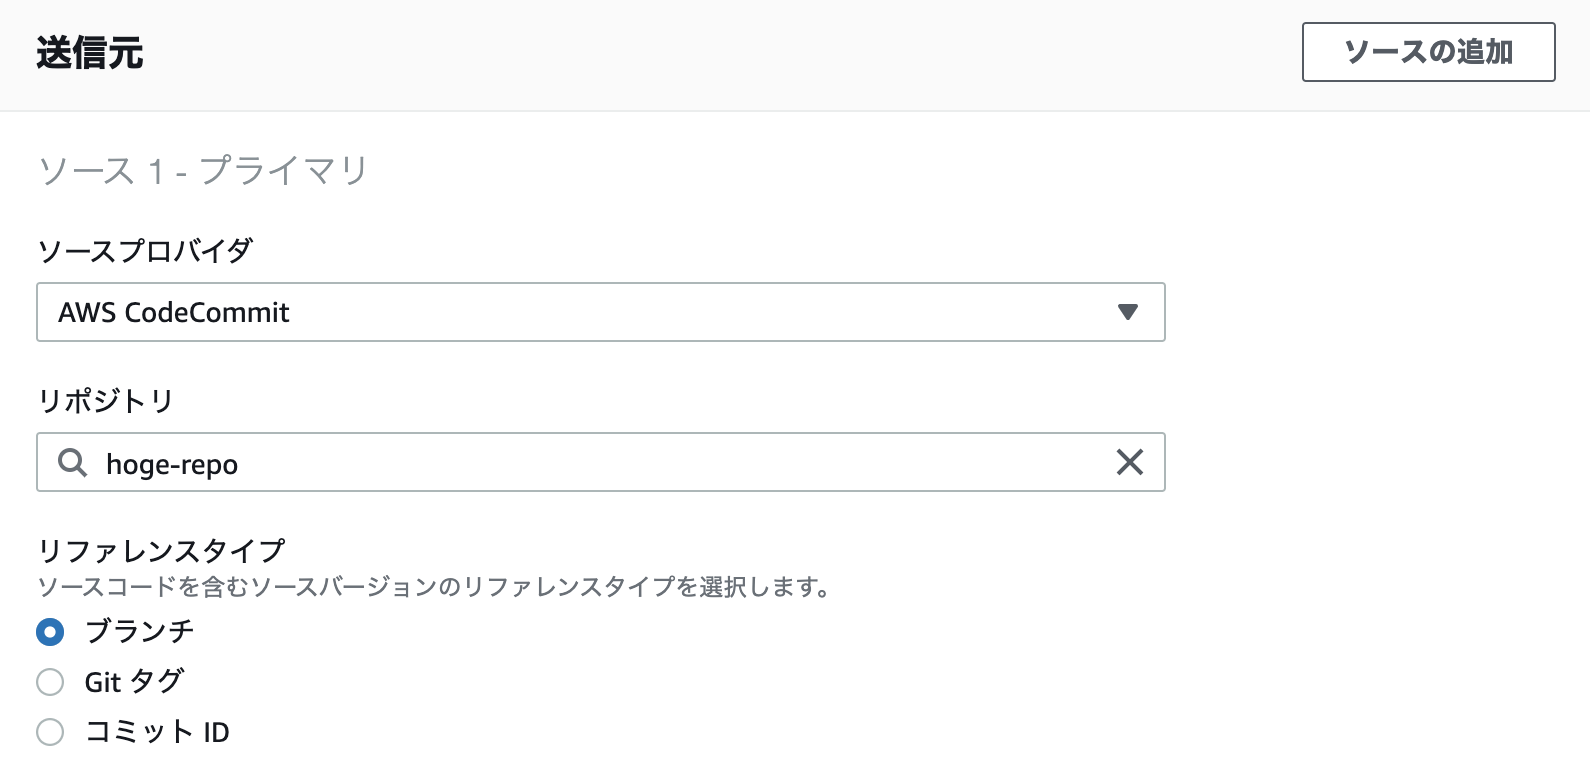Click the リポジトリ field label
This screenshot has height=780, width=1590.
(105, 400)
